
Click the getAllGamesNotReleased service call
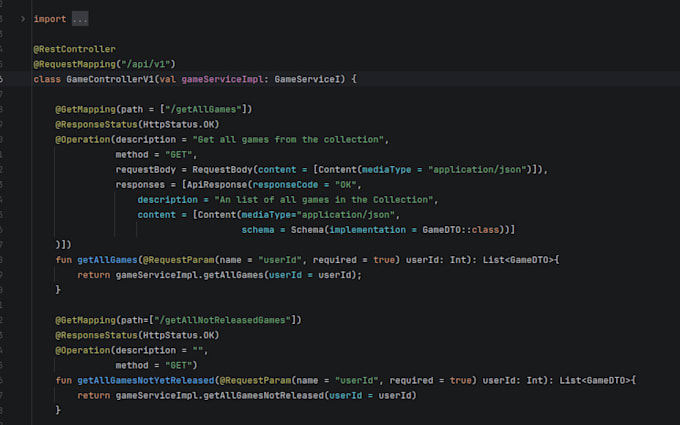[264, 396]
